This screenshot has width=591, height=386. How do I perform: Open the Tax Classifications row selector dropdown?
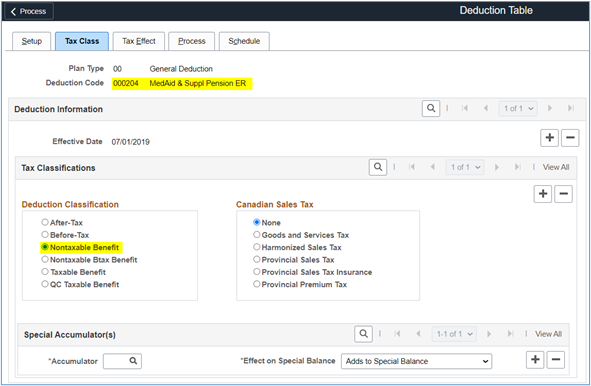(465, 167)
